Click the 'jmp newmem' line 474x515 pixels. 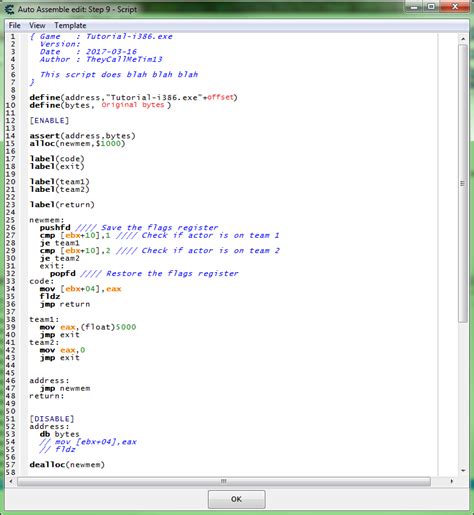[x=65, y=388]
